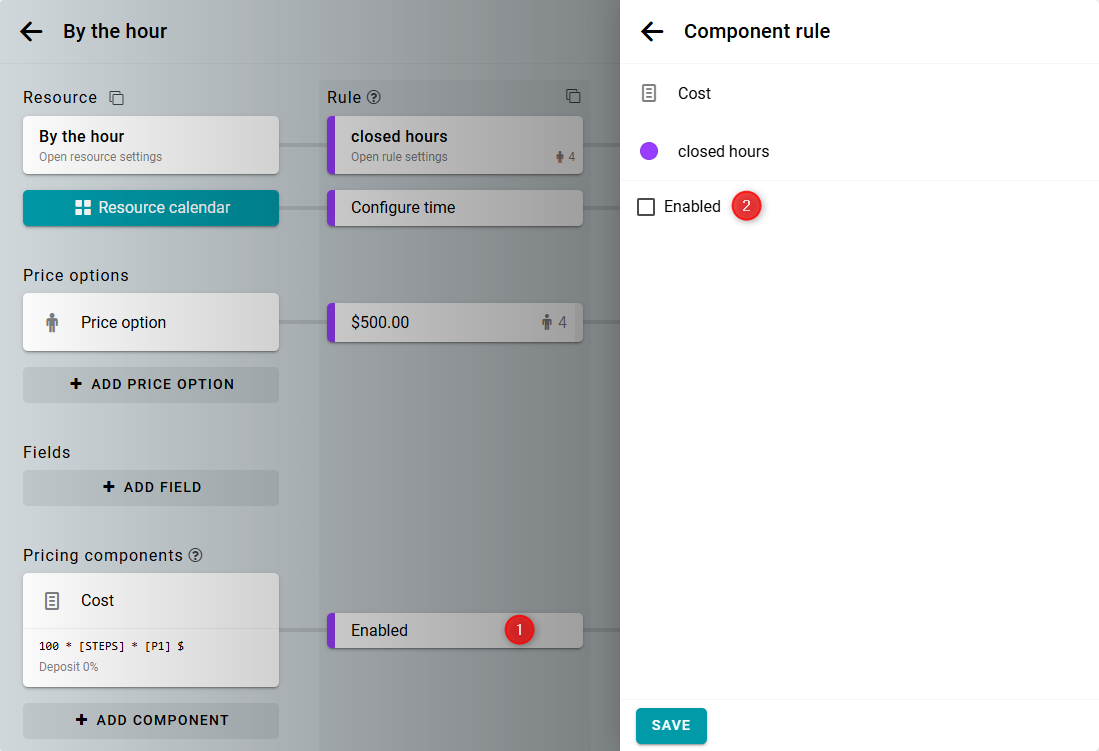
Task: Select the $500.00 price rule cell
Action: coord(455,323)
